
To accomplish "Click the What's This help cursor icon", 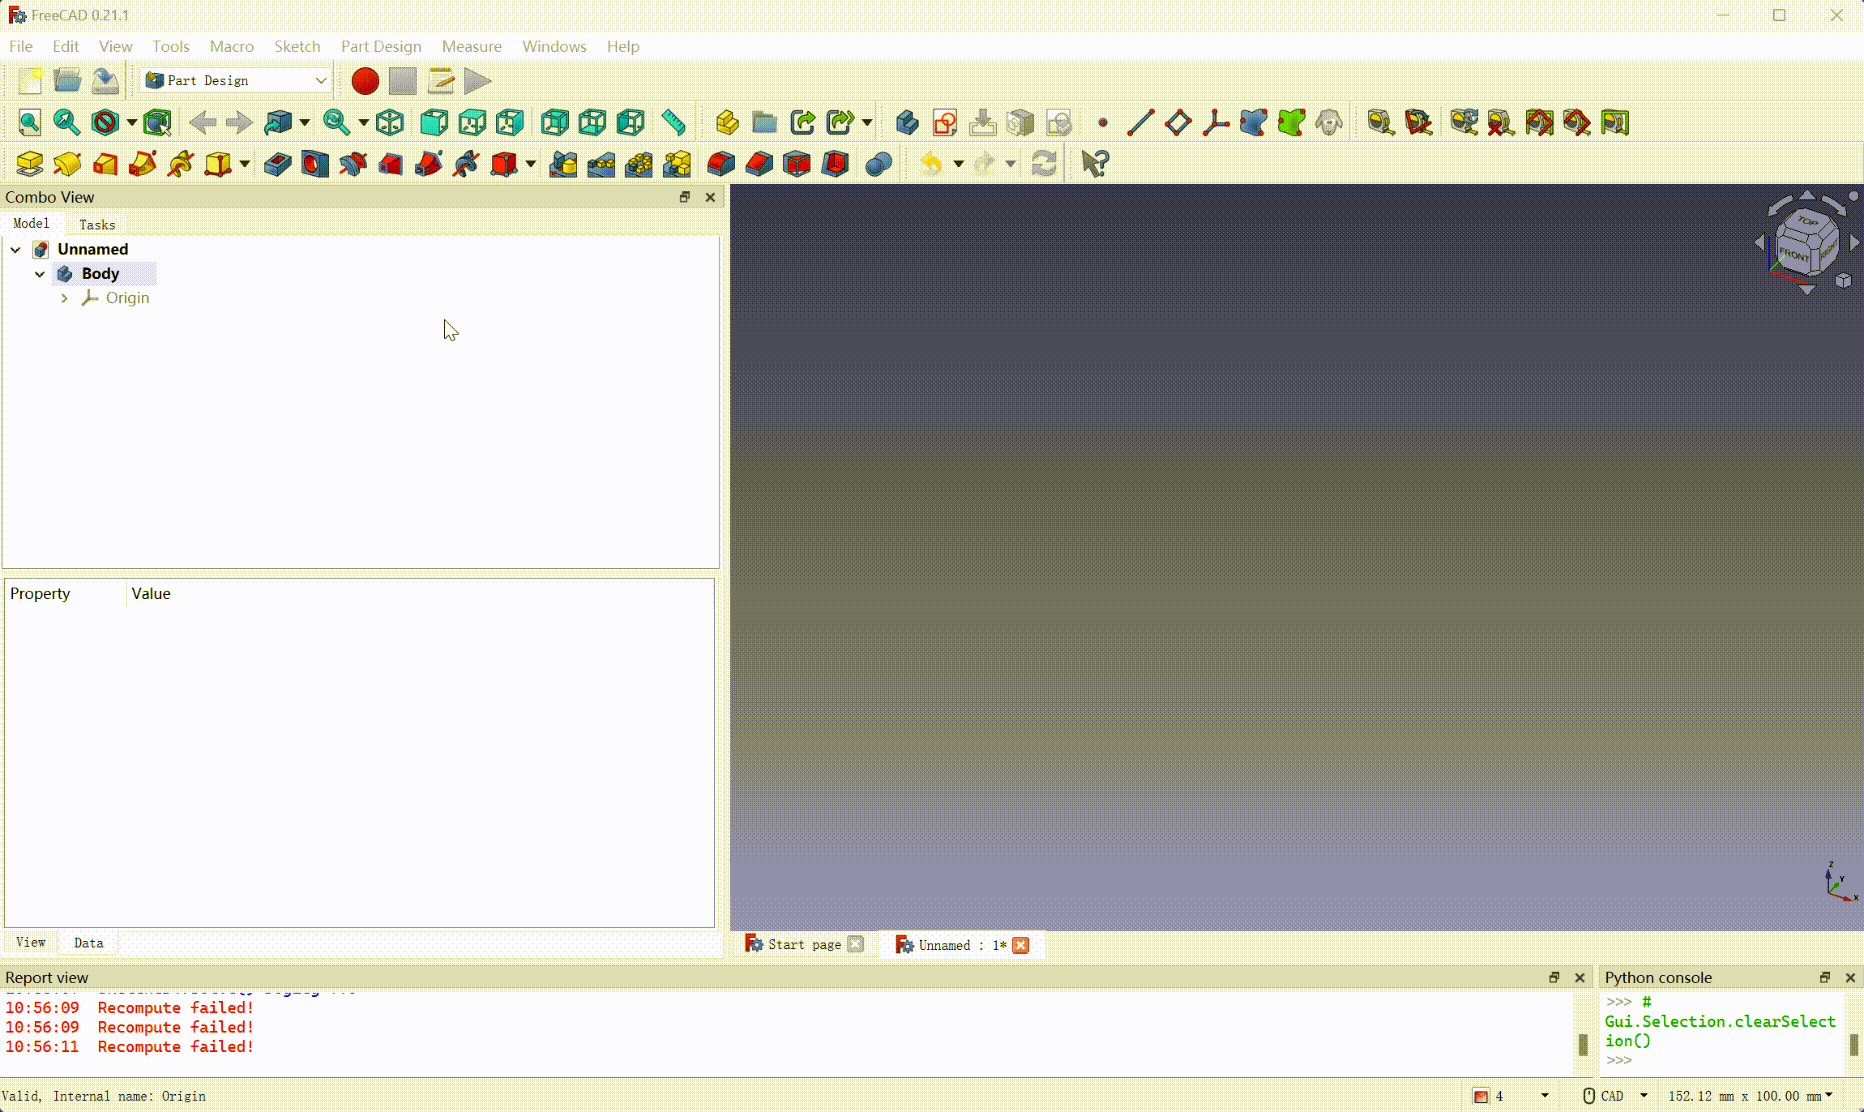I will click(1095, 164).
